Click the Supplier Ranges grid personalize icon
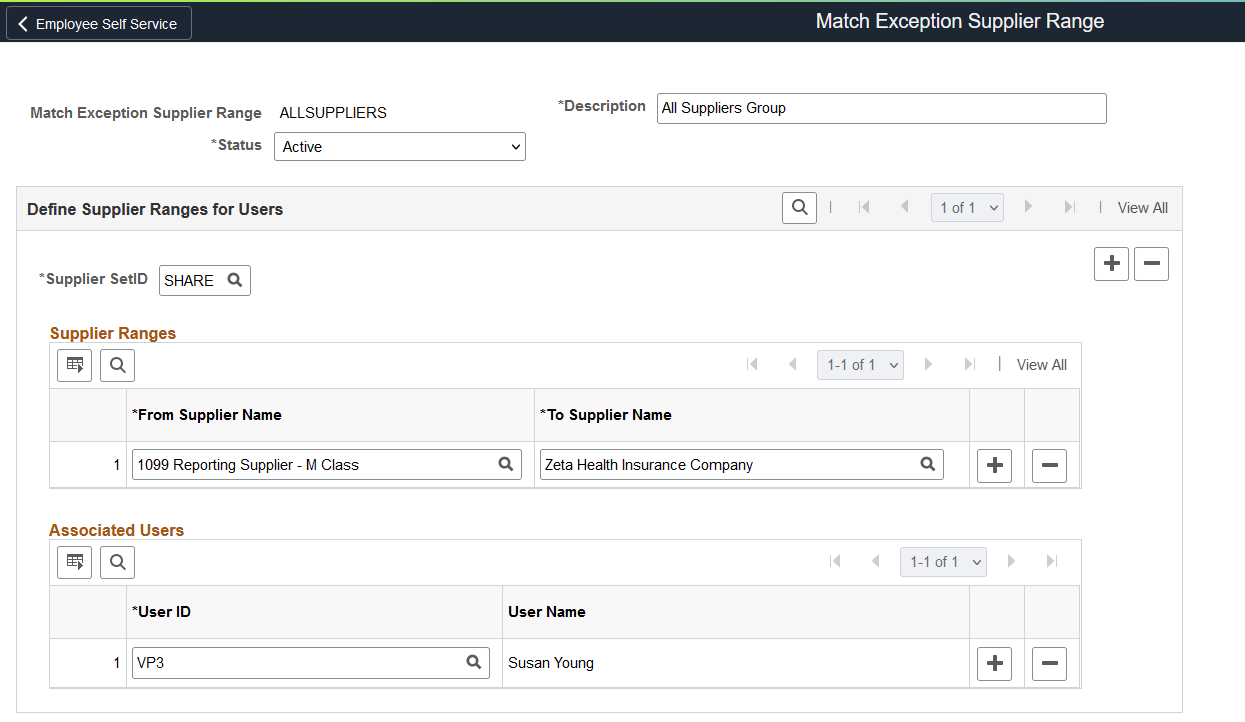 pyautogui.click(x=74, y=366)
